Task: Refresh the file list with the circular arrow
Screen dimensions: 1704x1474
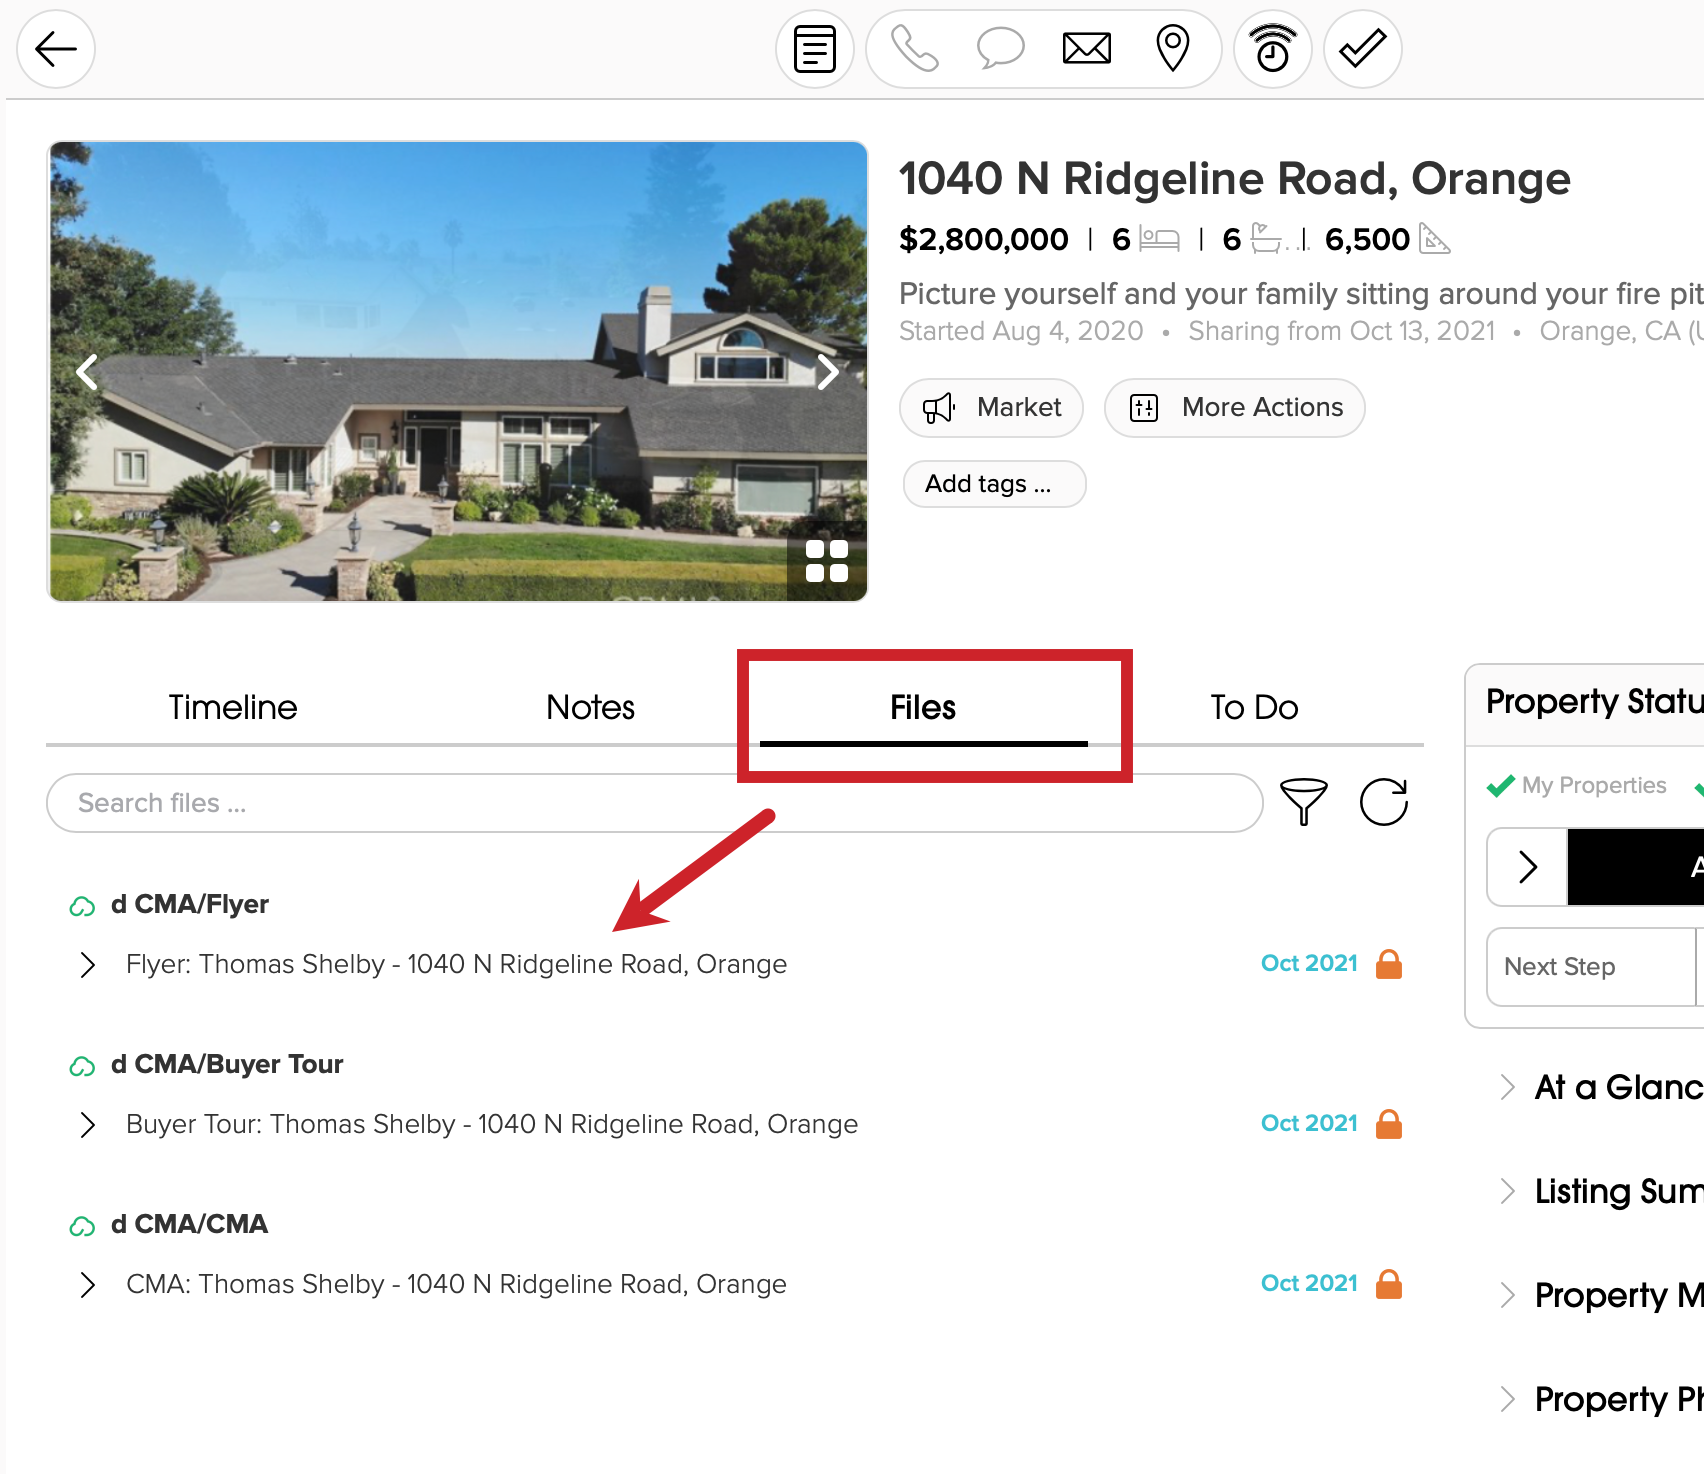Action: pyautogui.click(x=1383, y=802)
